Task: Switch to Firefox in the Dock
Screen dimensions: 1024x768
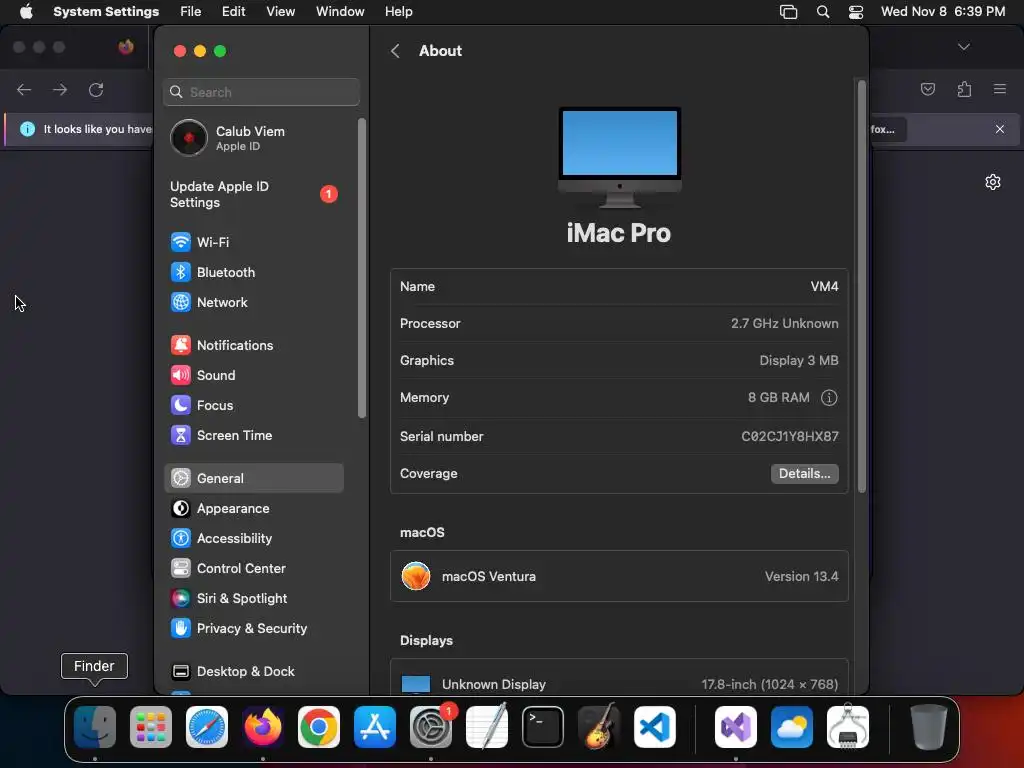Action: (x=263, y=727)
